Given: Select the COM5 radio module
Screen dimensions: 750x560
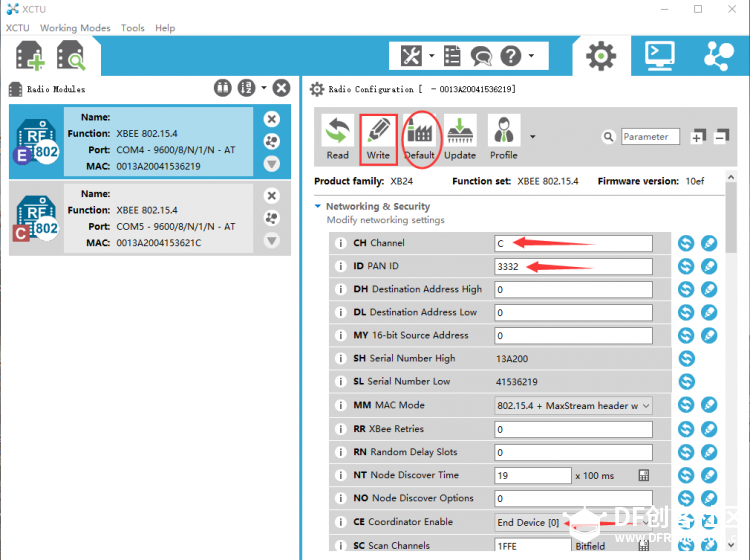Looking at the screenshot, I should [150, 218].
